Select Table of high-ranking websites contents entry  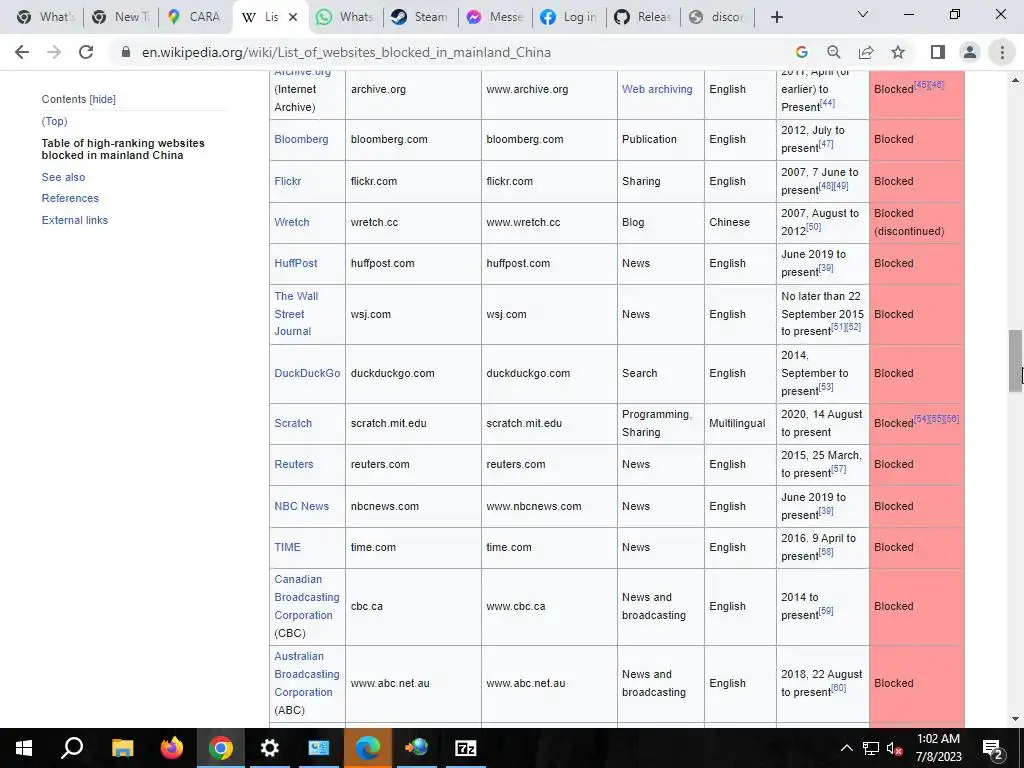tap(123, 149)
